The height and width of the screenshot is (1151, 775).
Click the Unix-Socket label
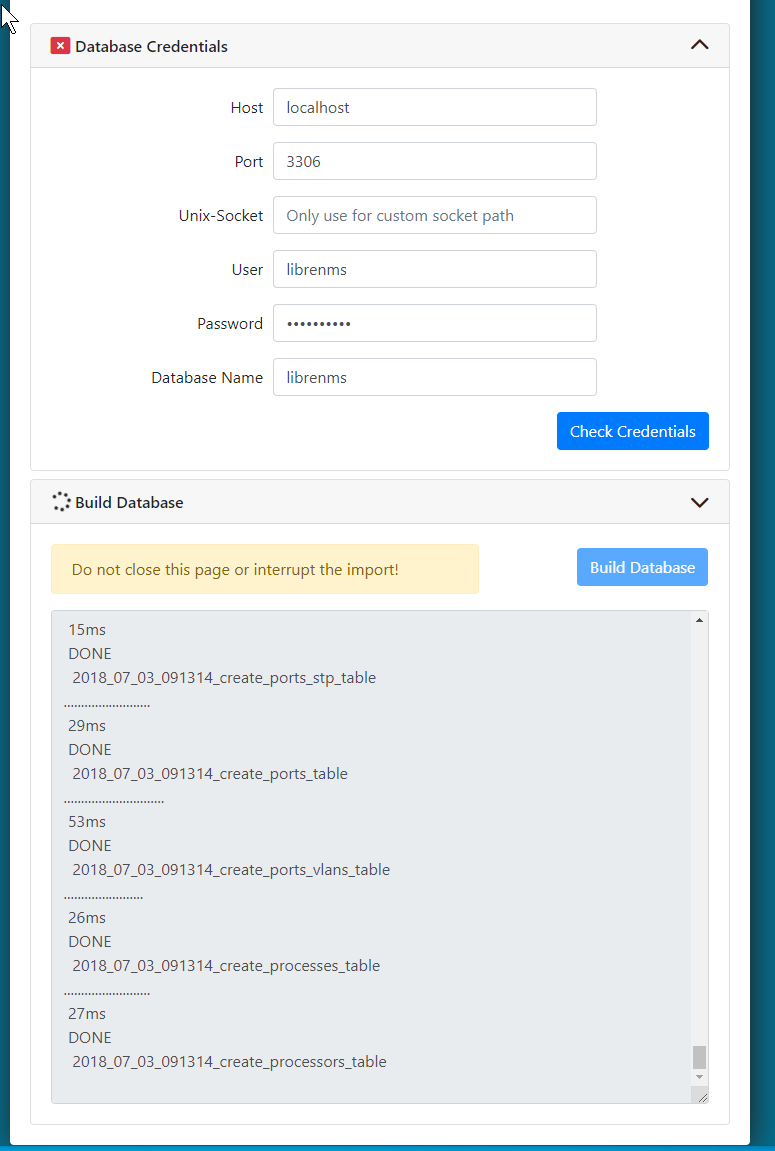pos(221,216)
